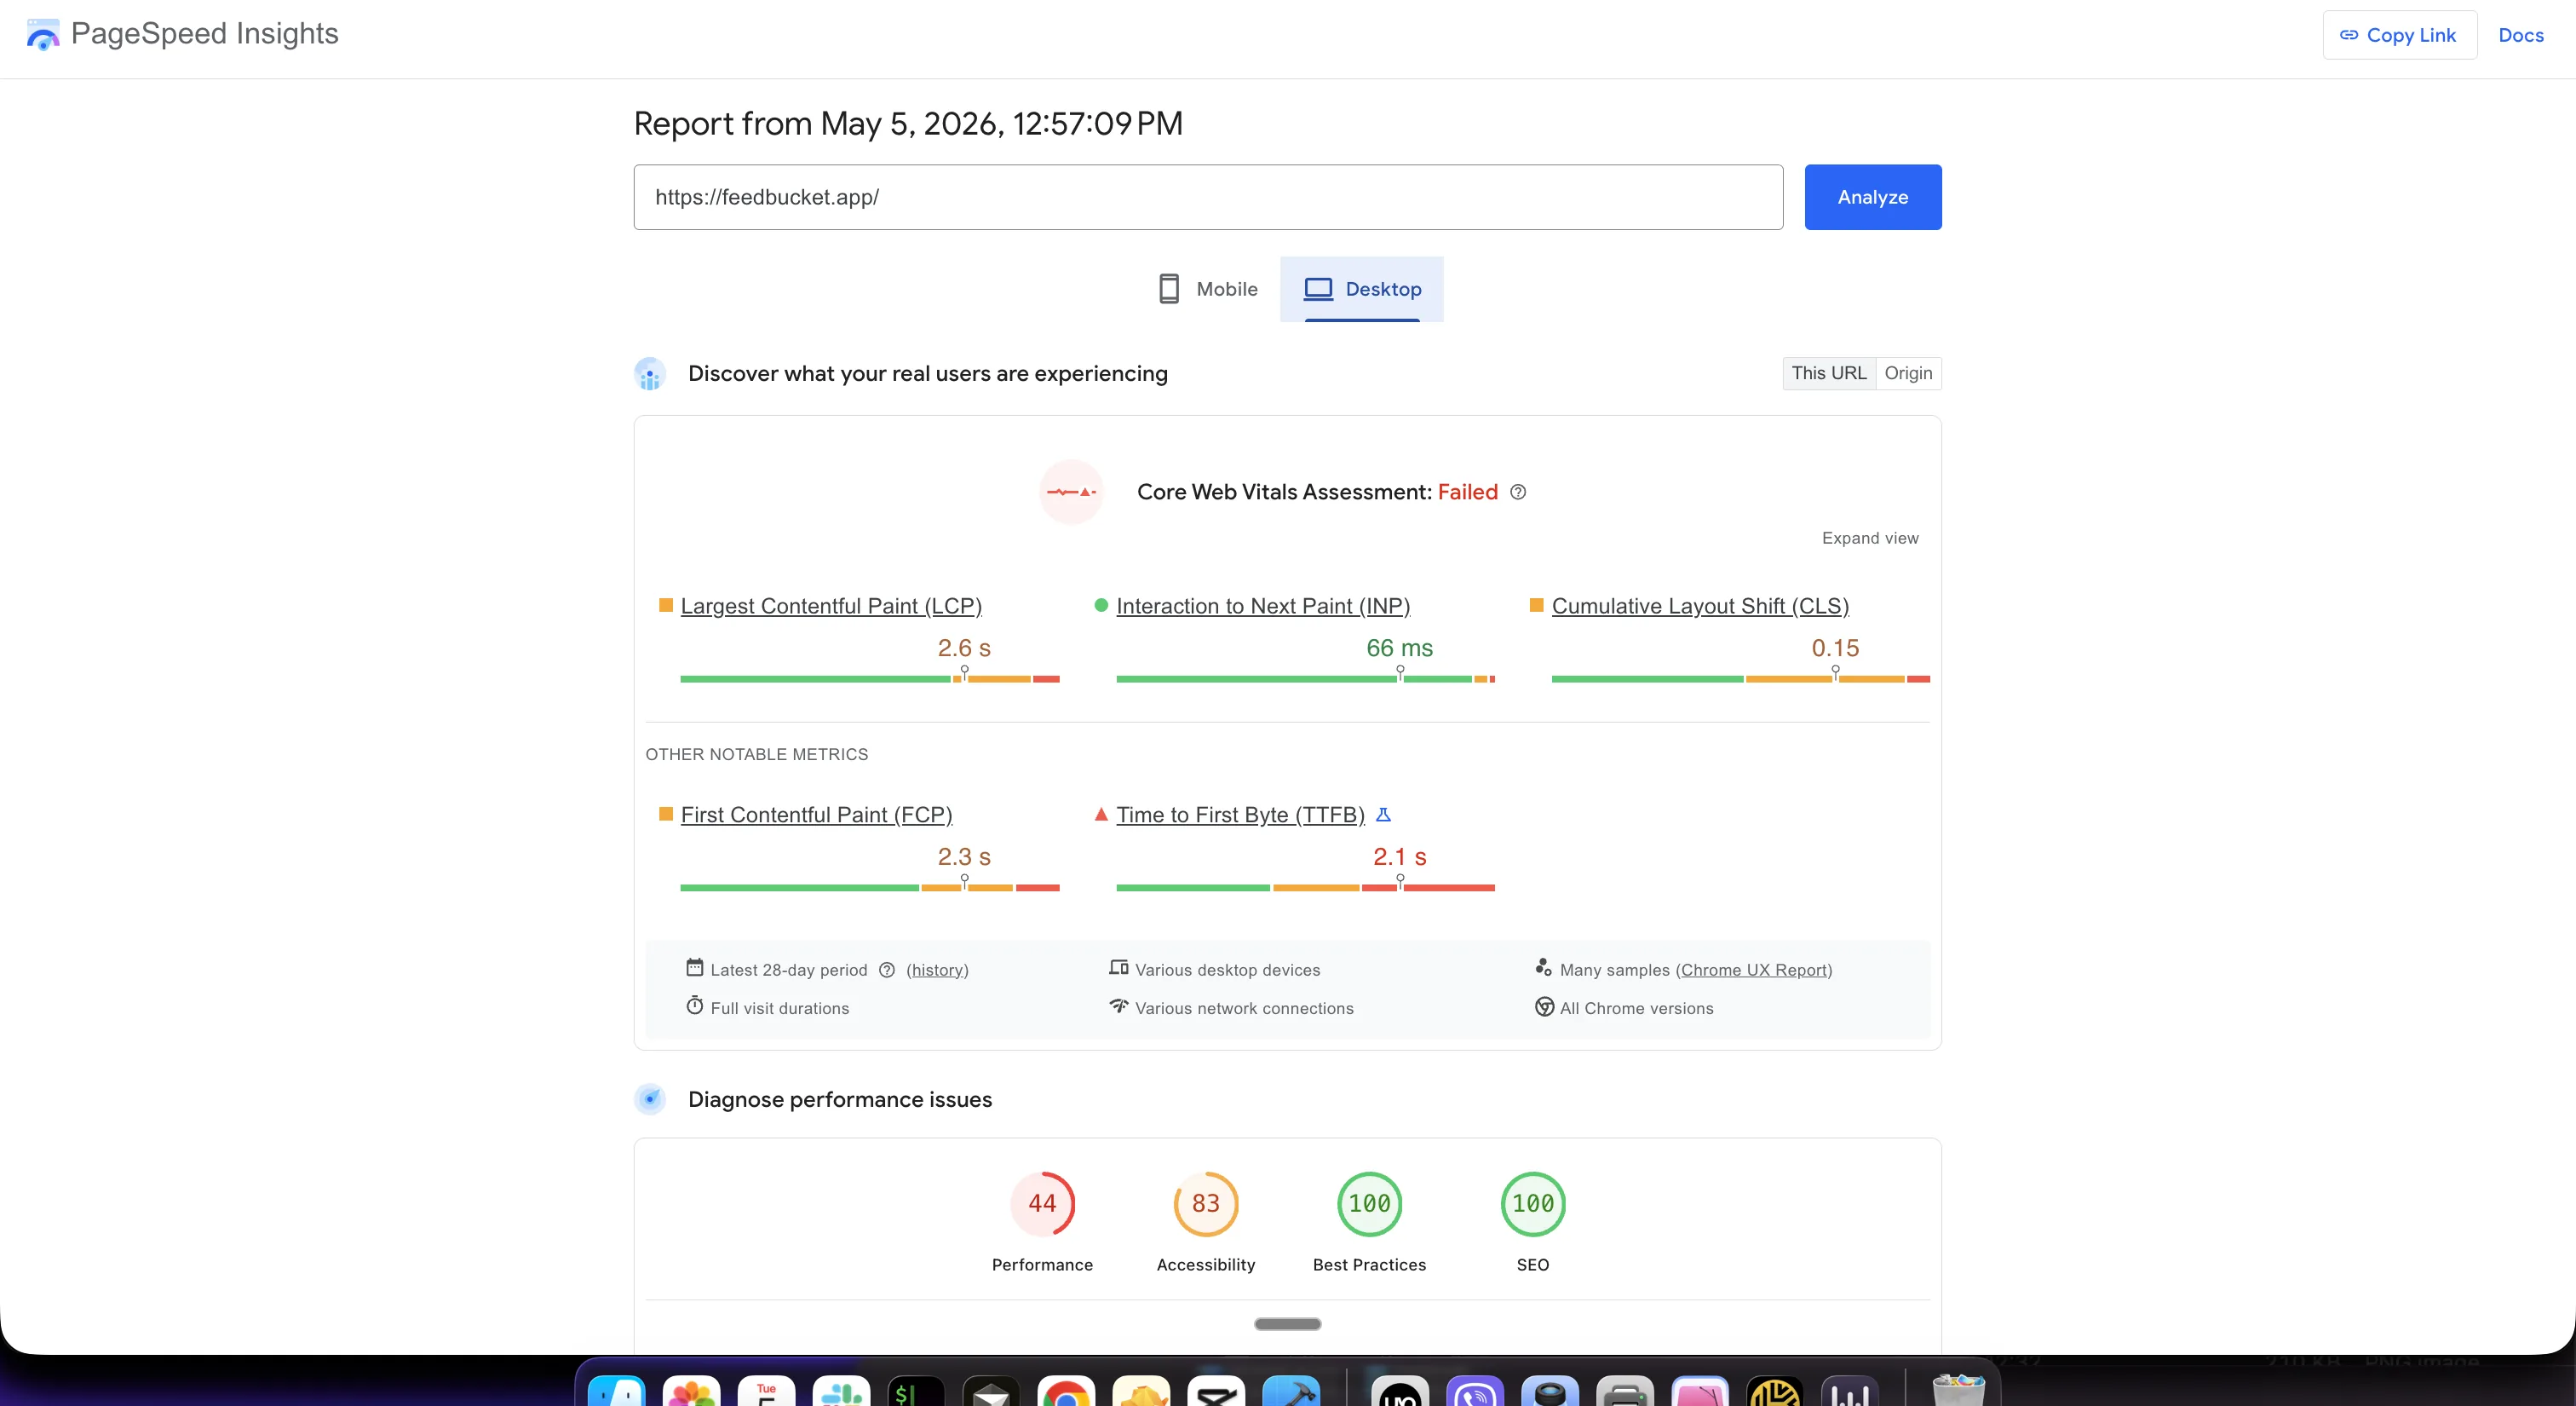Click the CLS value "0.15"
This screenshot has width=2576, height=1406.
pyautogui.click(x=1835, y=648)
